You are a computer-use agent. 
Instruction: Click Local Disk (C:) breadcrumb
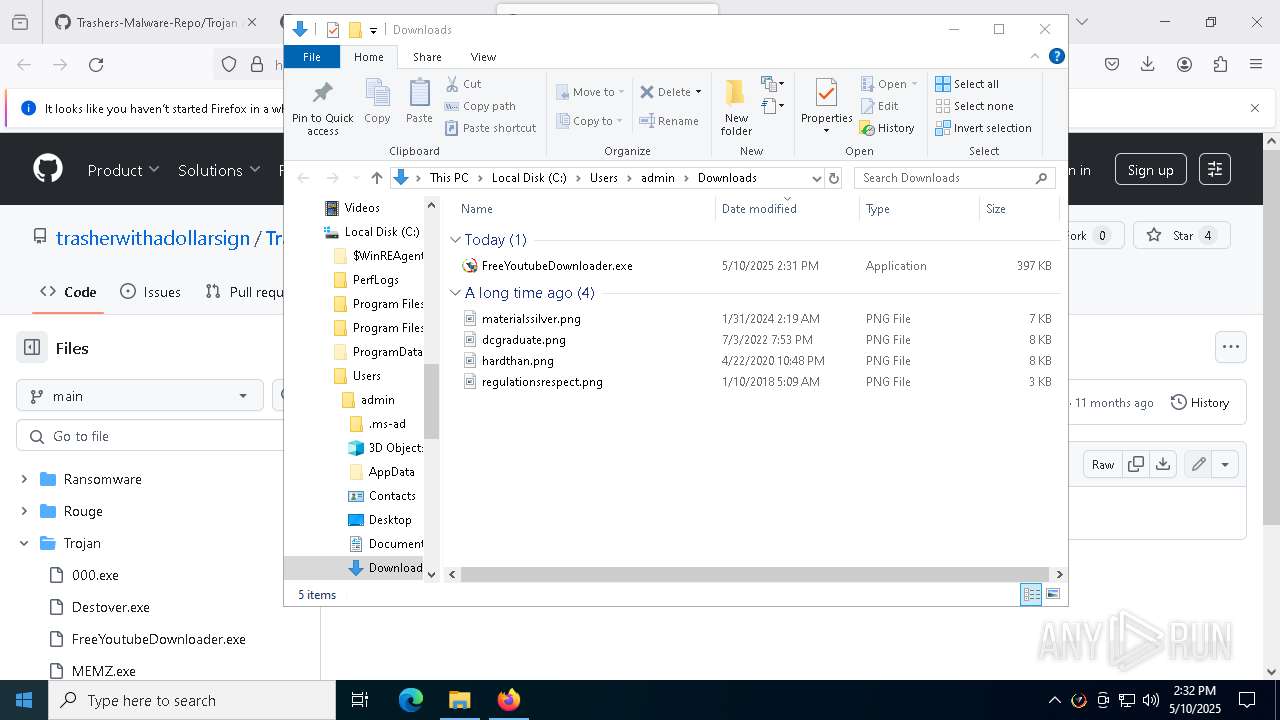point(529,178)
